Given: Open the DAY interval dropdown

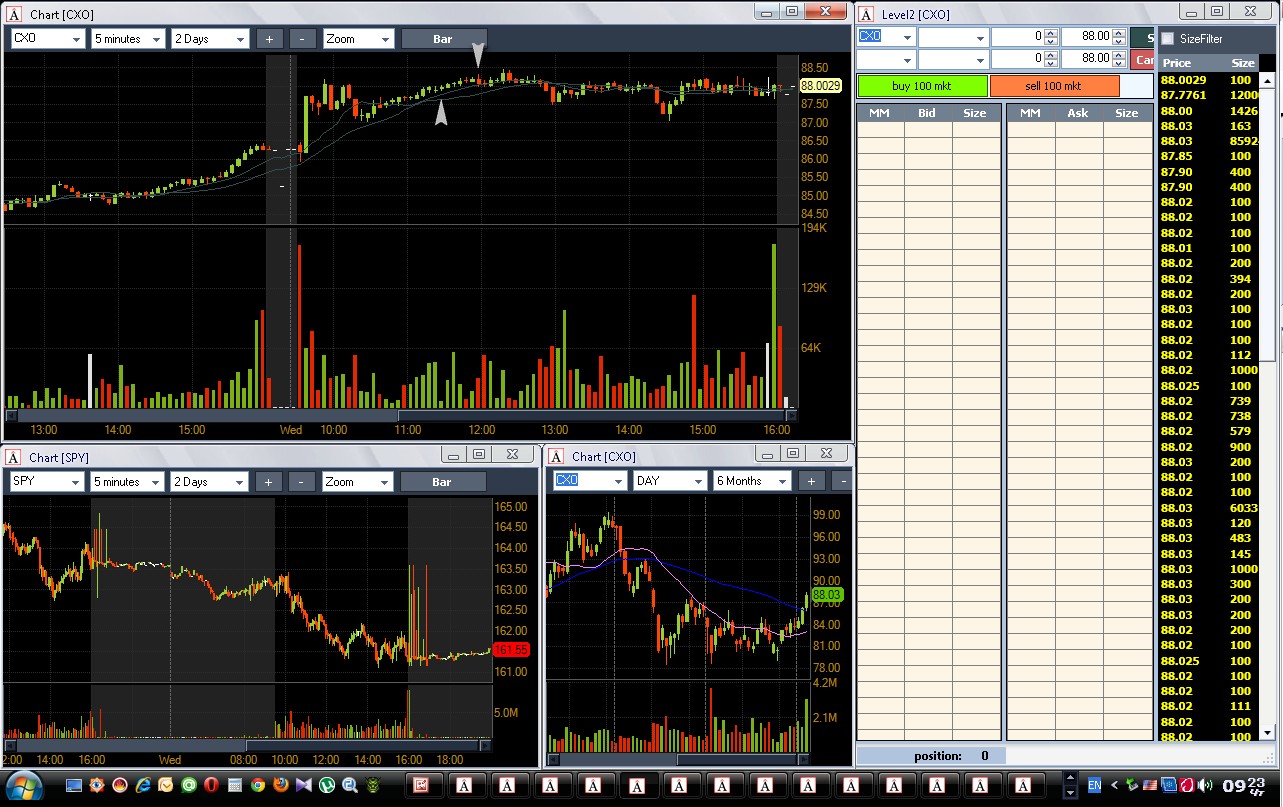Looking at the screenshot, I should tap(669, 481).
